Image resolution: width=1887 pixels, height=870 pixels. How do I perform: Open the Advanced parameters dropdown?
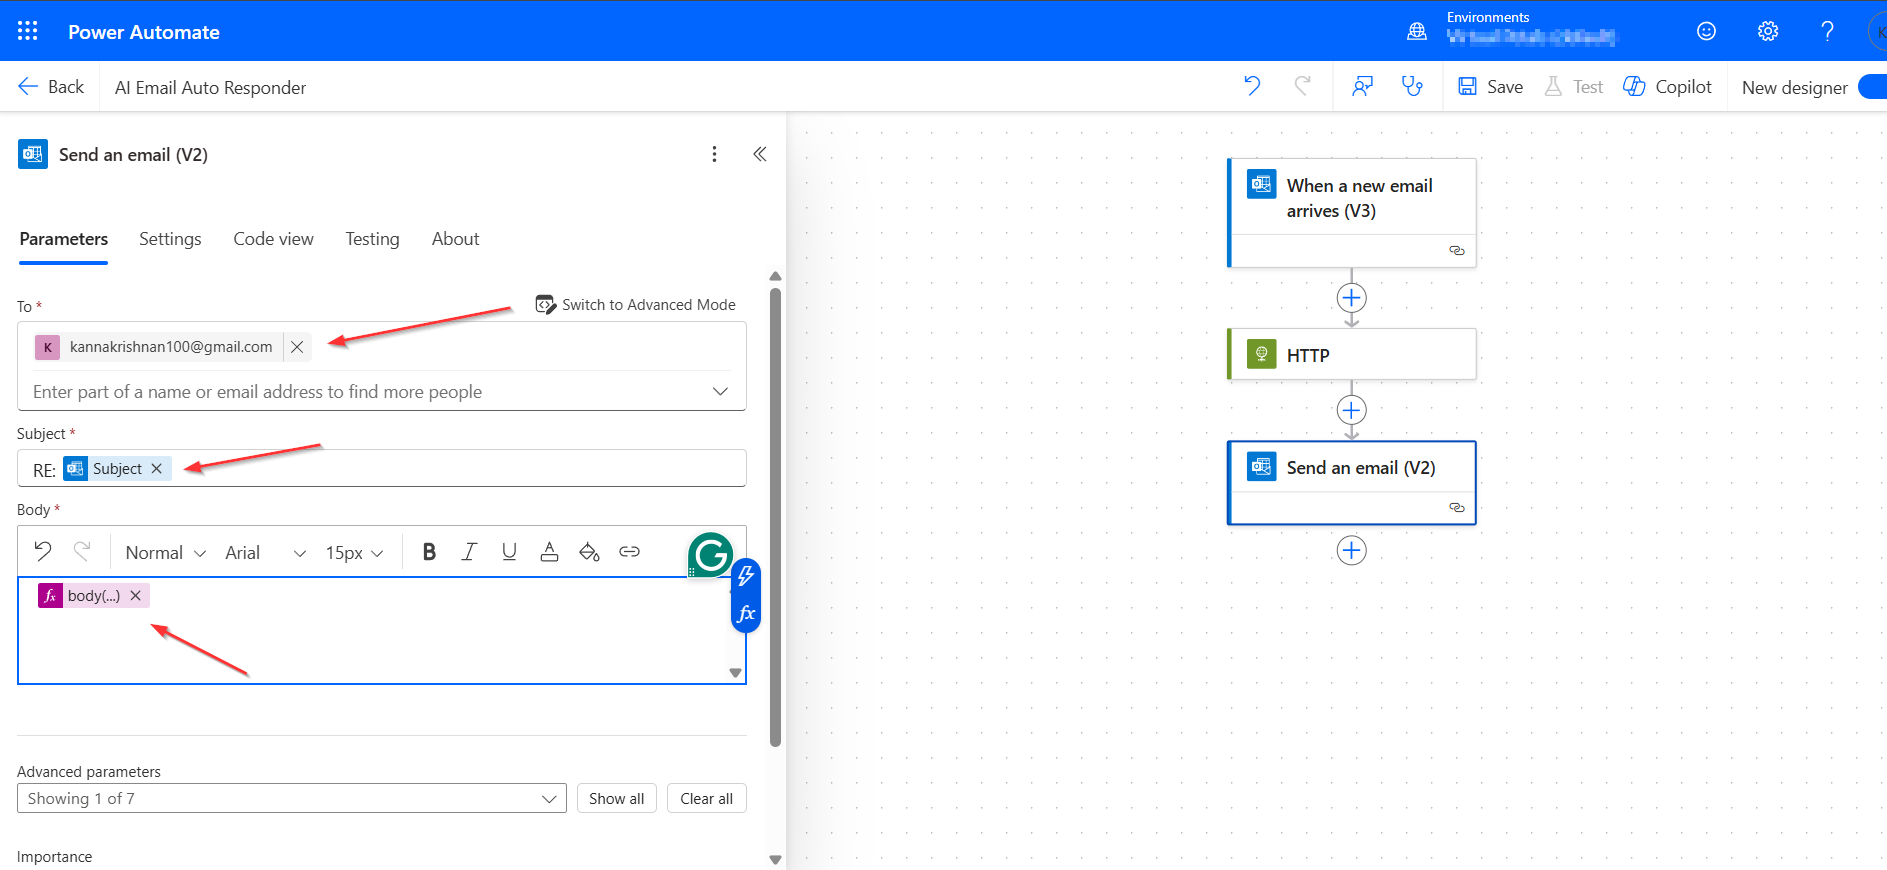(x=292, y=798)
